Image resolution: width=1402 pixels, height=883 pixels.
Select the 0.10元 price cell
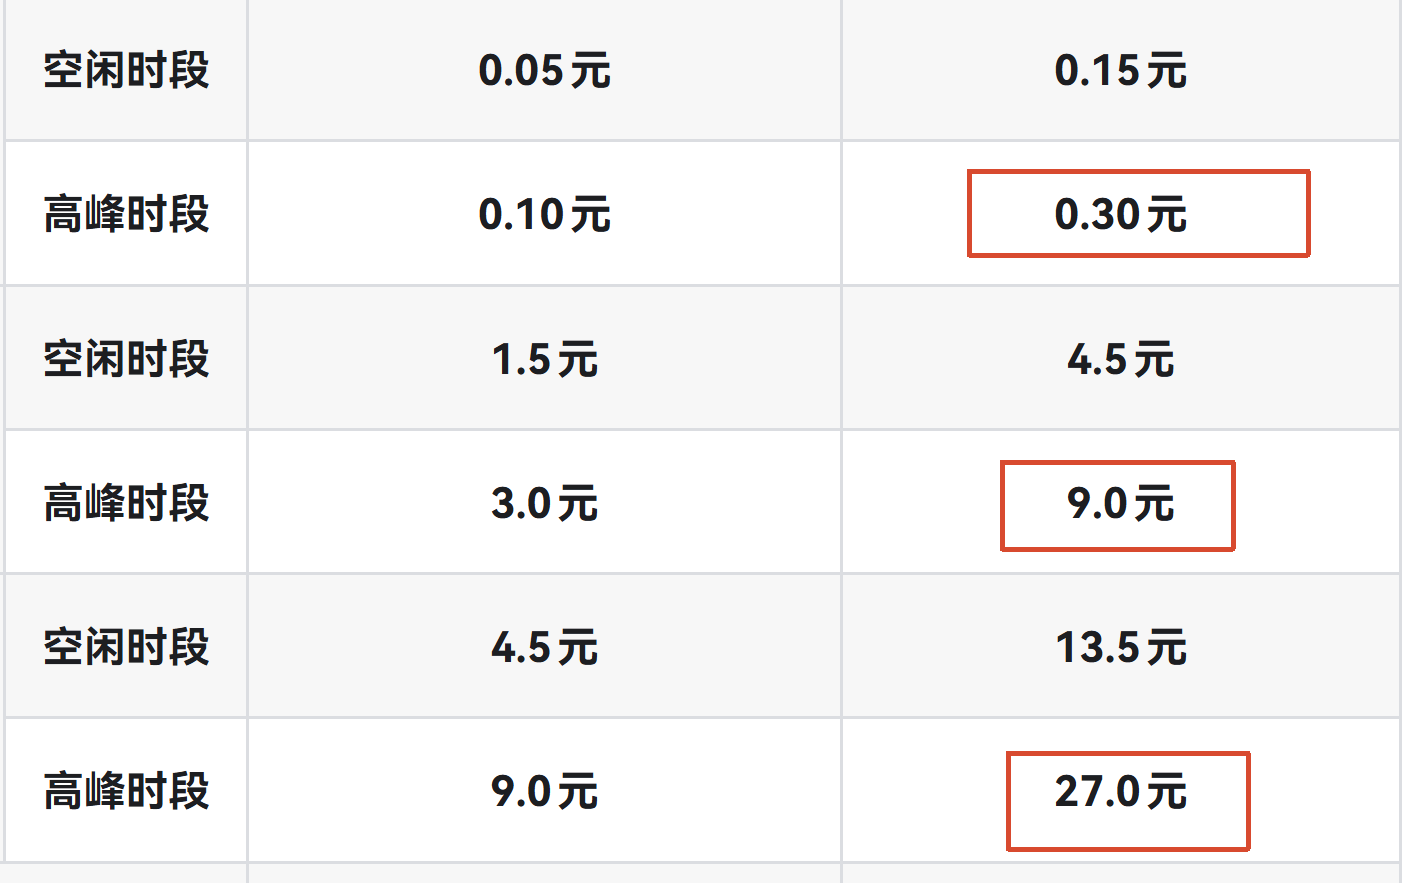544,214
